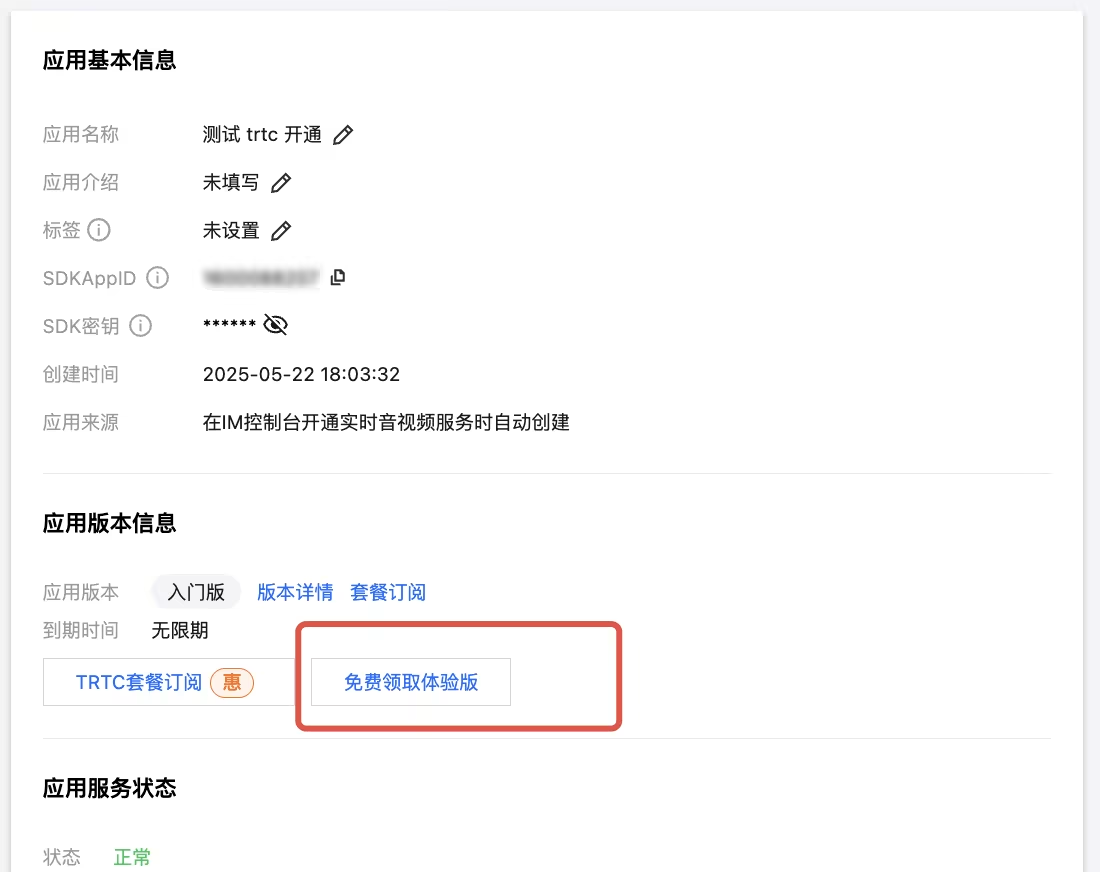Screen dimensions: 1100x872
Task: Copy the SDKAppID with the copy icon
Action: click(x=338, y=277)
